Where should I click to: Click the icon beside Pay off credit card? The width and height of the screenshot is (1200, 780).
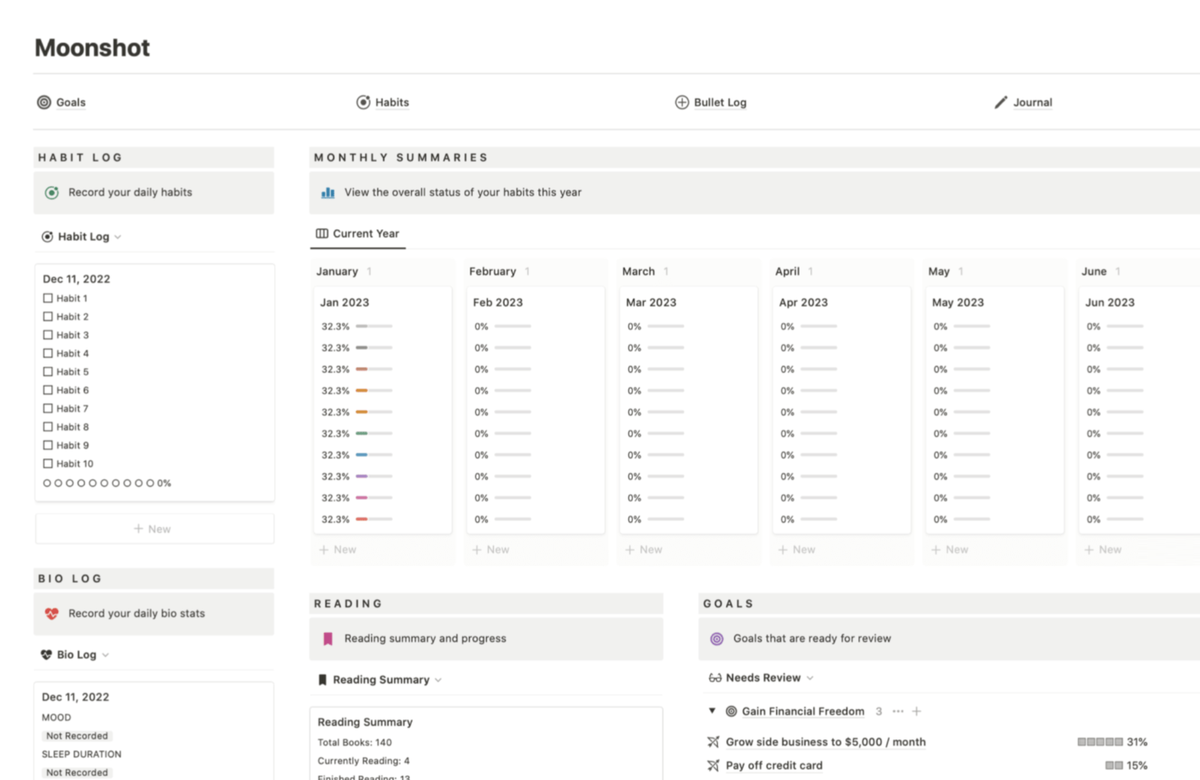click(713, 766)
